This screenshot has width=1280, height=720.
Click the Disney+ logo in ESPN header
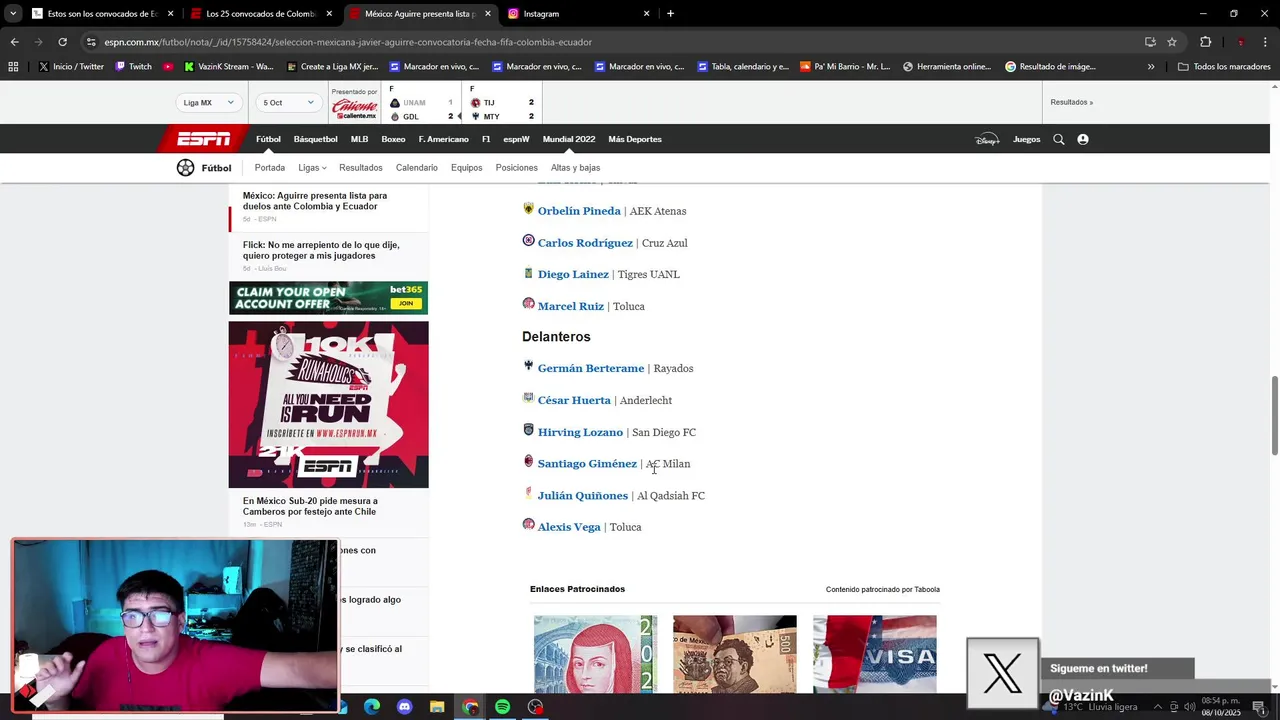[987, 140]
